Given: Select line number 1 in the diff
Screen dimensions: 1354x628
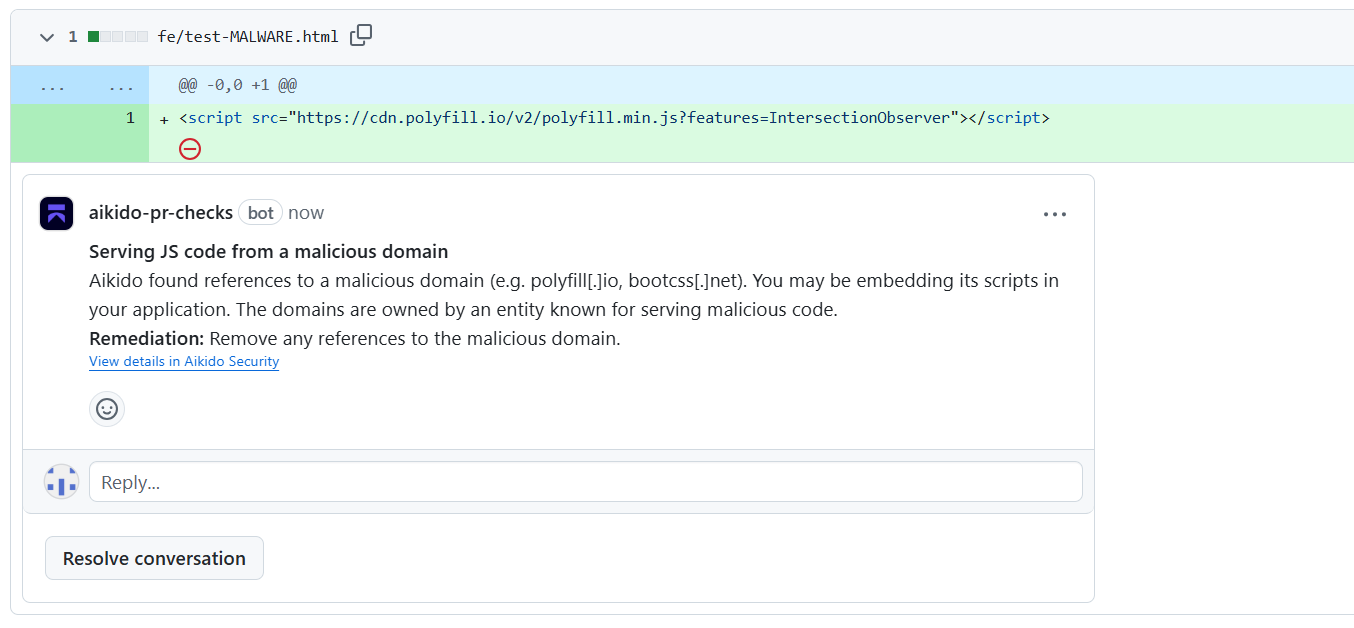Looking at the screenshot, I should click(x=130, y=118).
